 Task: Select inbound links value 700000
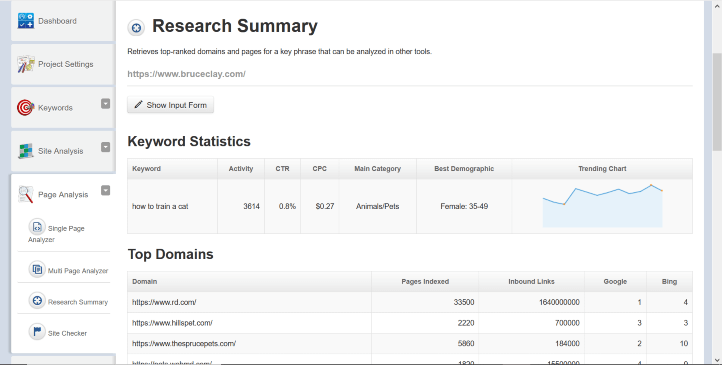pyautogui.click(x=567, y=323)
